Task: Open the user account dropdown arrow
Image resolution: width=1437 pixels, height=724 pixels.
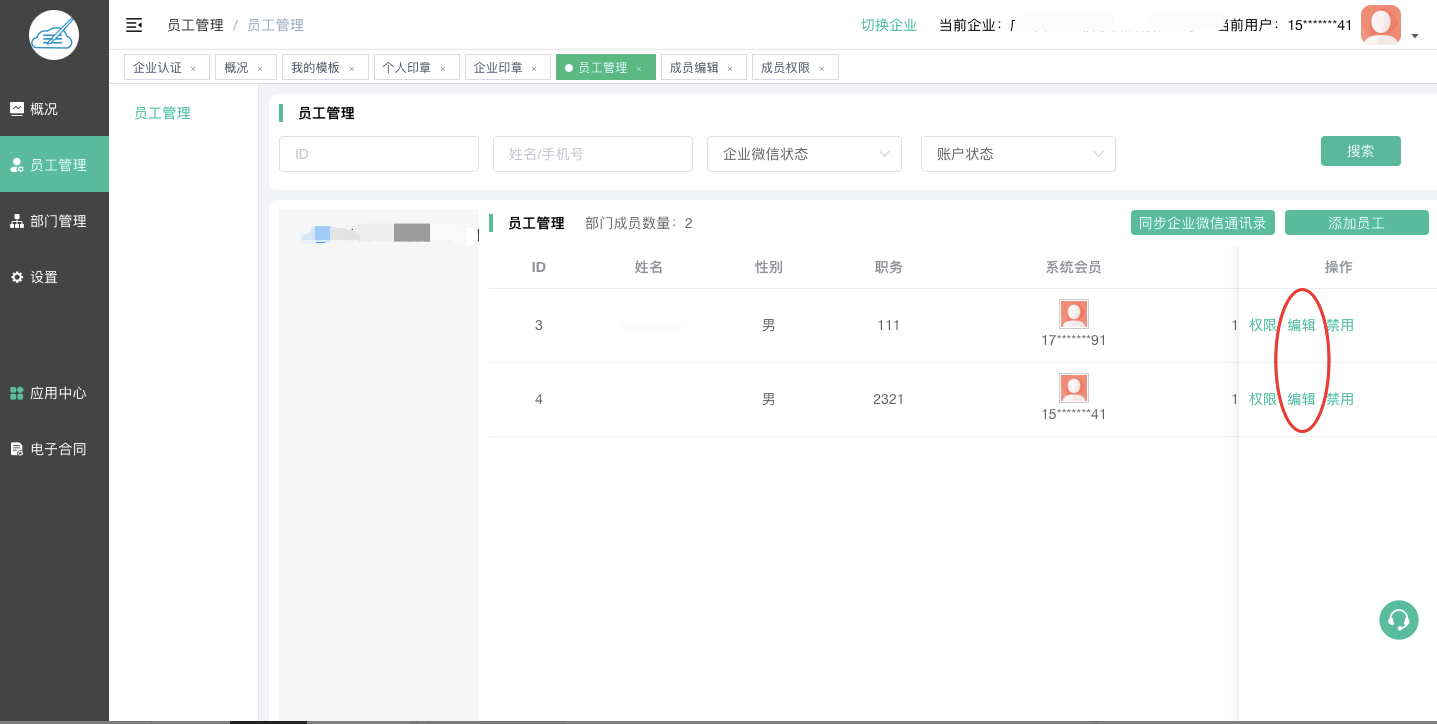Action: (1415, 36)
